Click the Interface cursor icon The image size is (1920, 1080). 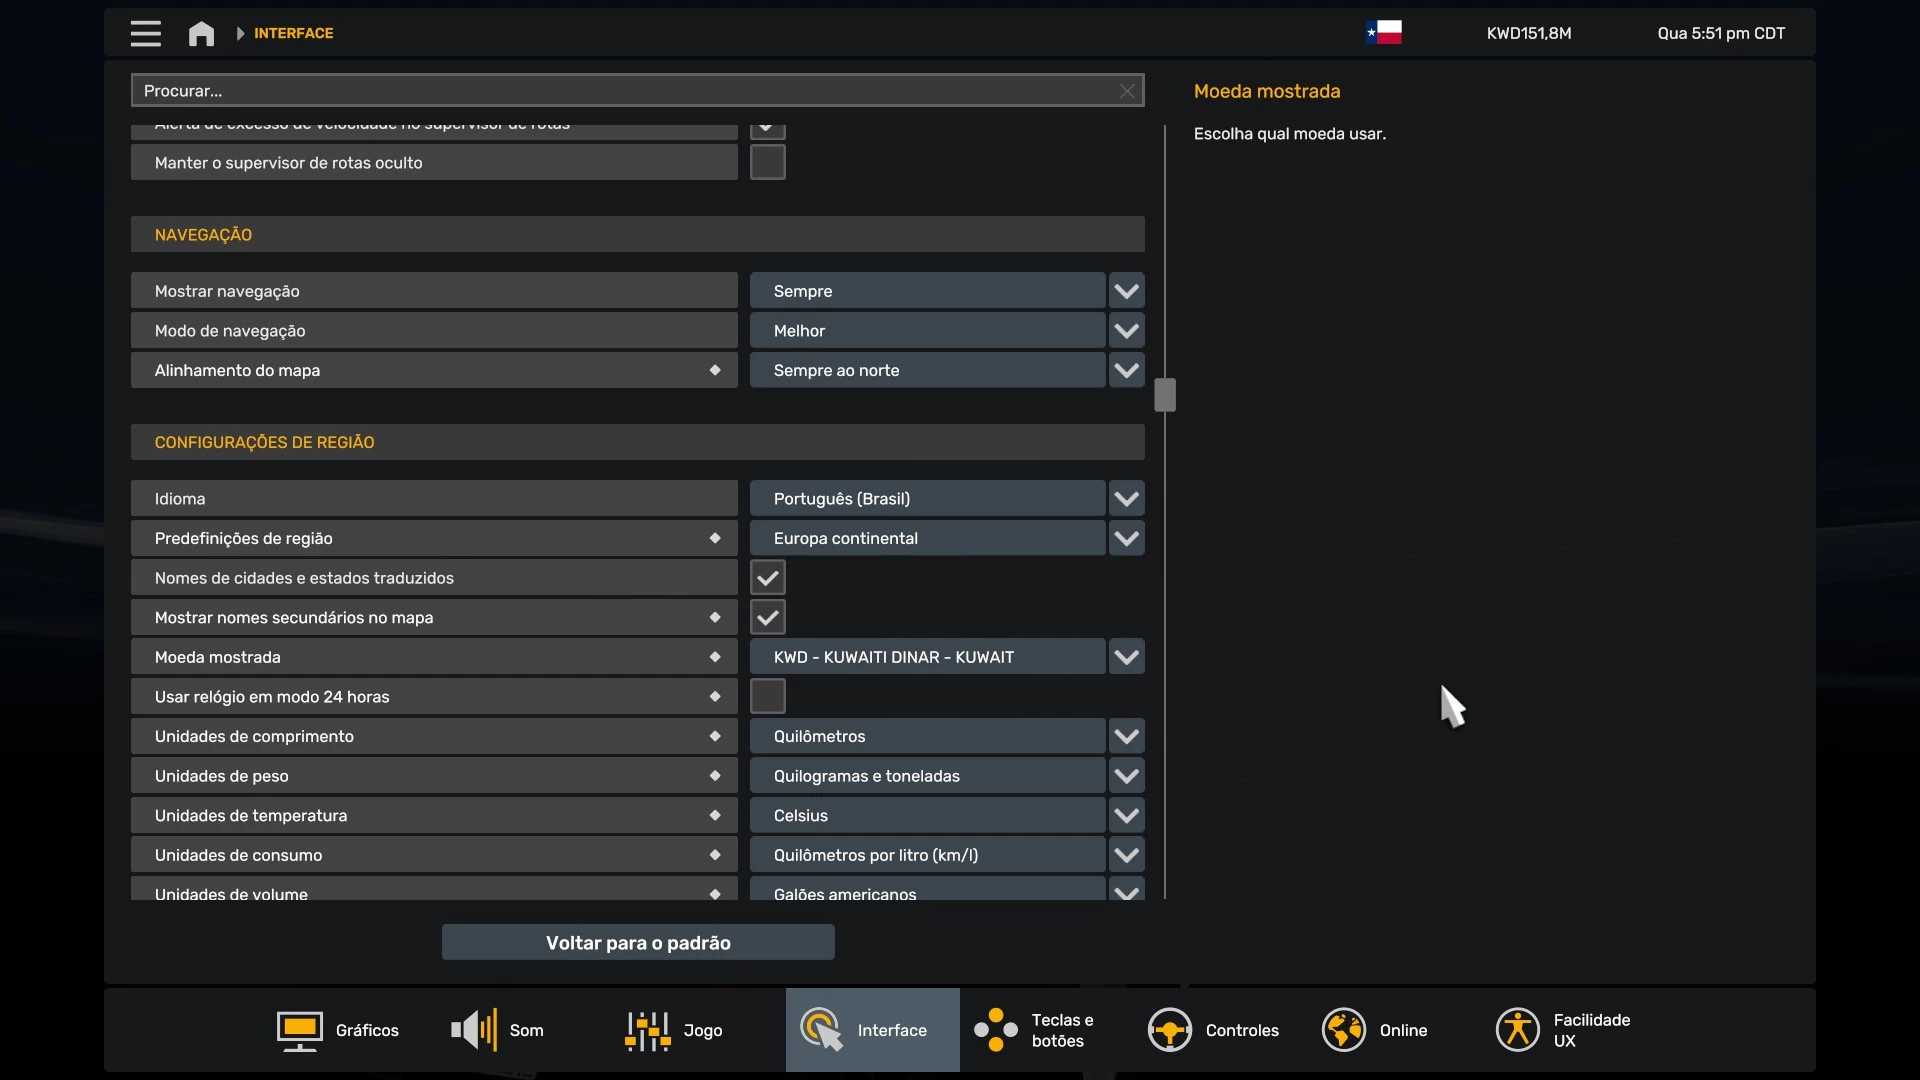coord(820,1030)
